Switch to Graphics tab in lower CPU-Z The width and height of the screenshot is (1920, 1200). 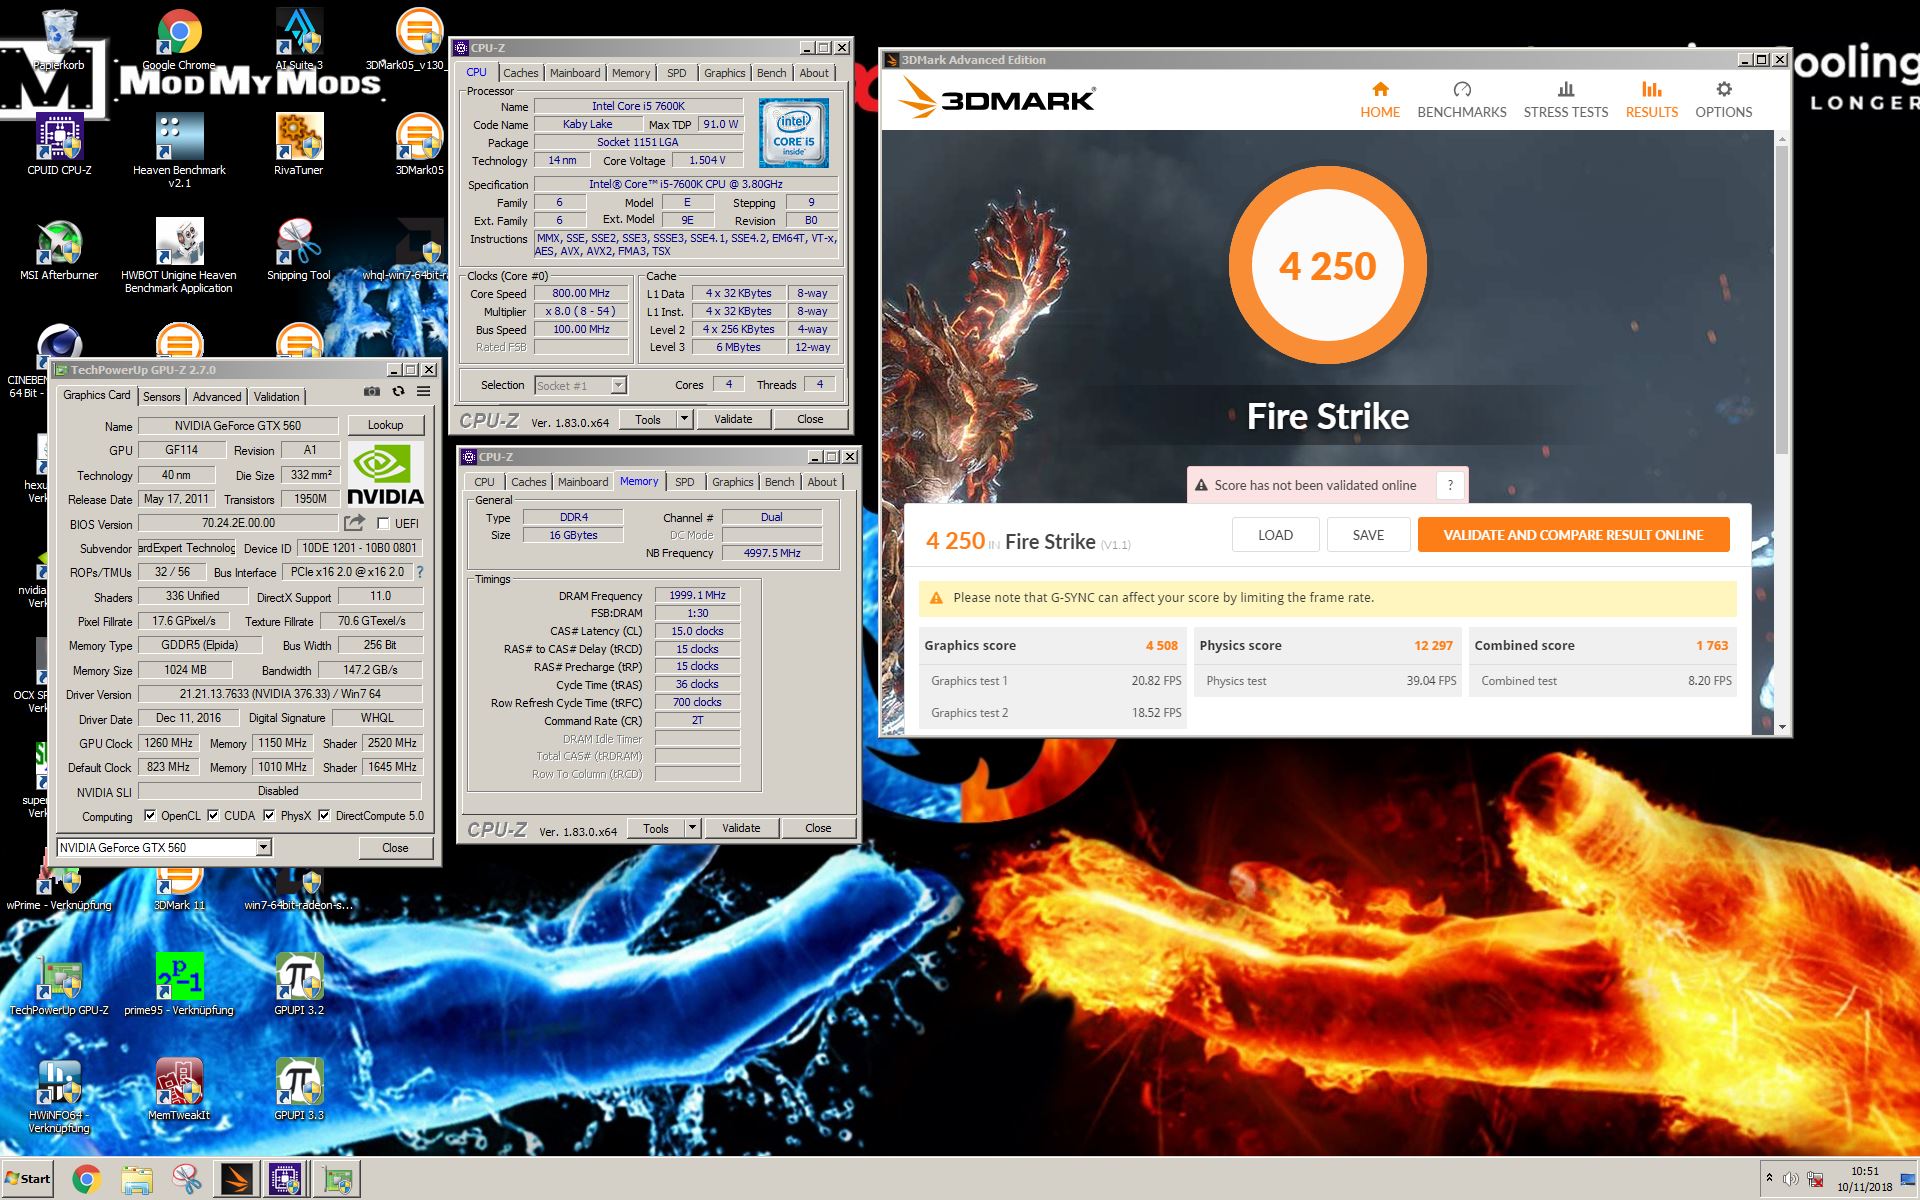(x=732, y=482)
